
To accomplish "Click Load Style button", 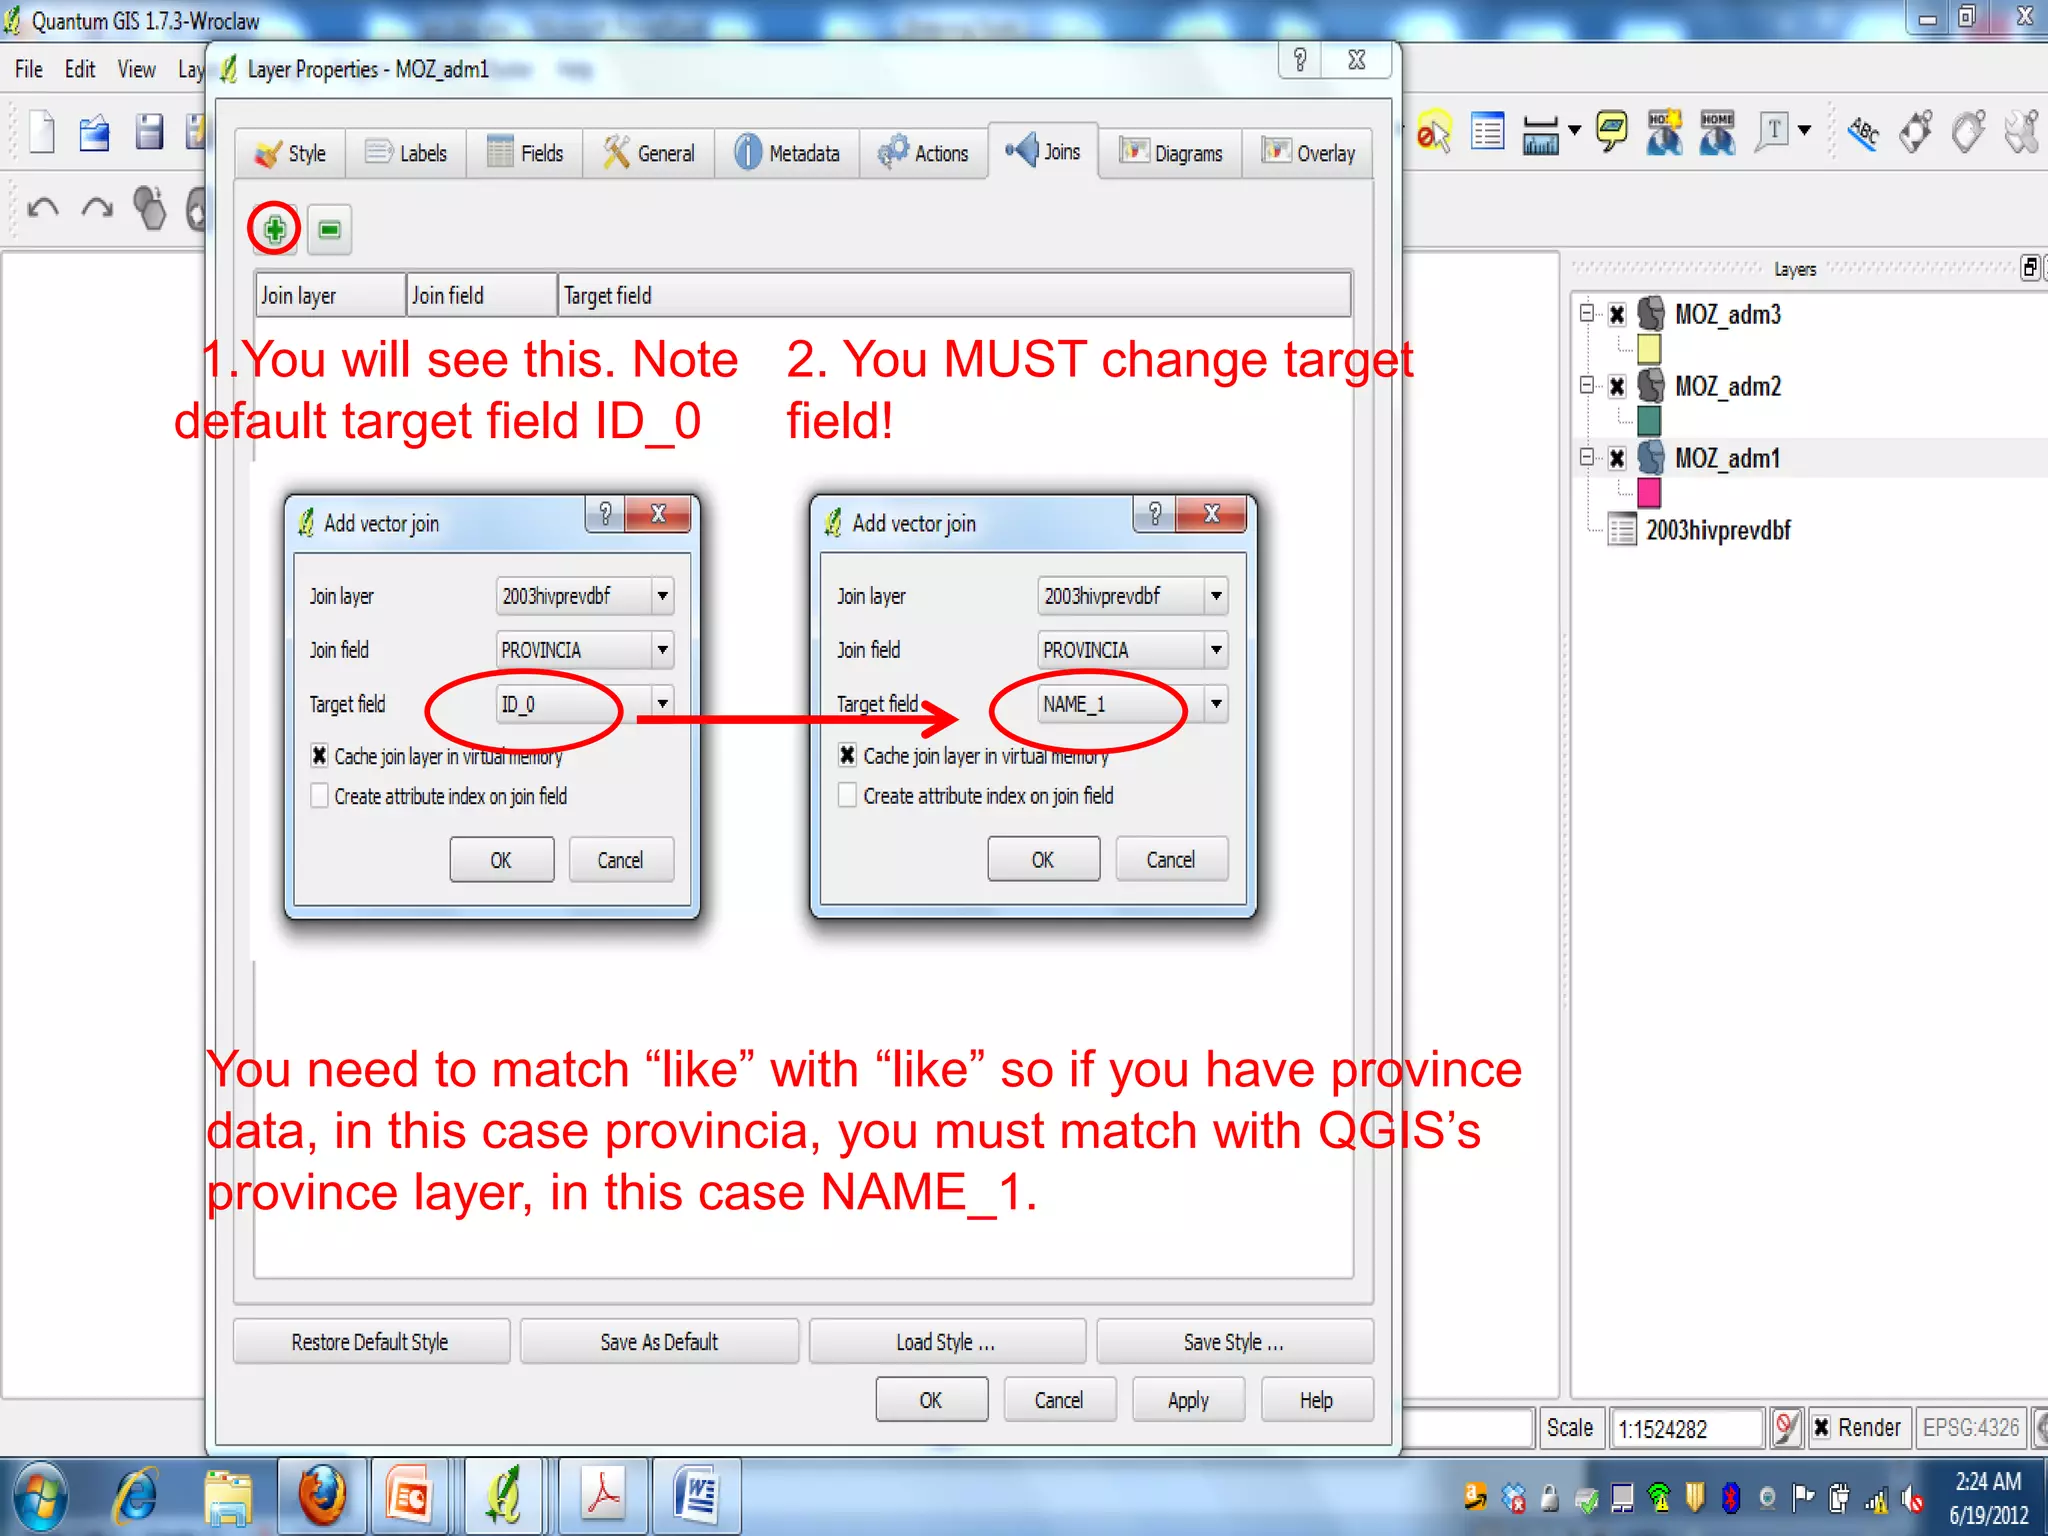I will pos(946,1342).
